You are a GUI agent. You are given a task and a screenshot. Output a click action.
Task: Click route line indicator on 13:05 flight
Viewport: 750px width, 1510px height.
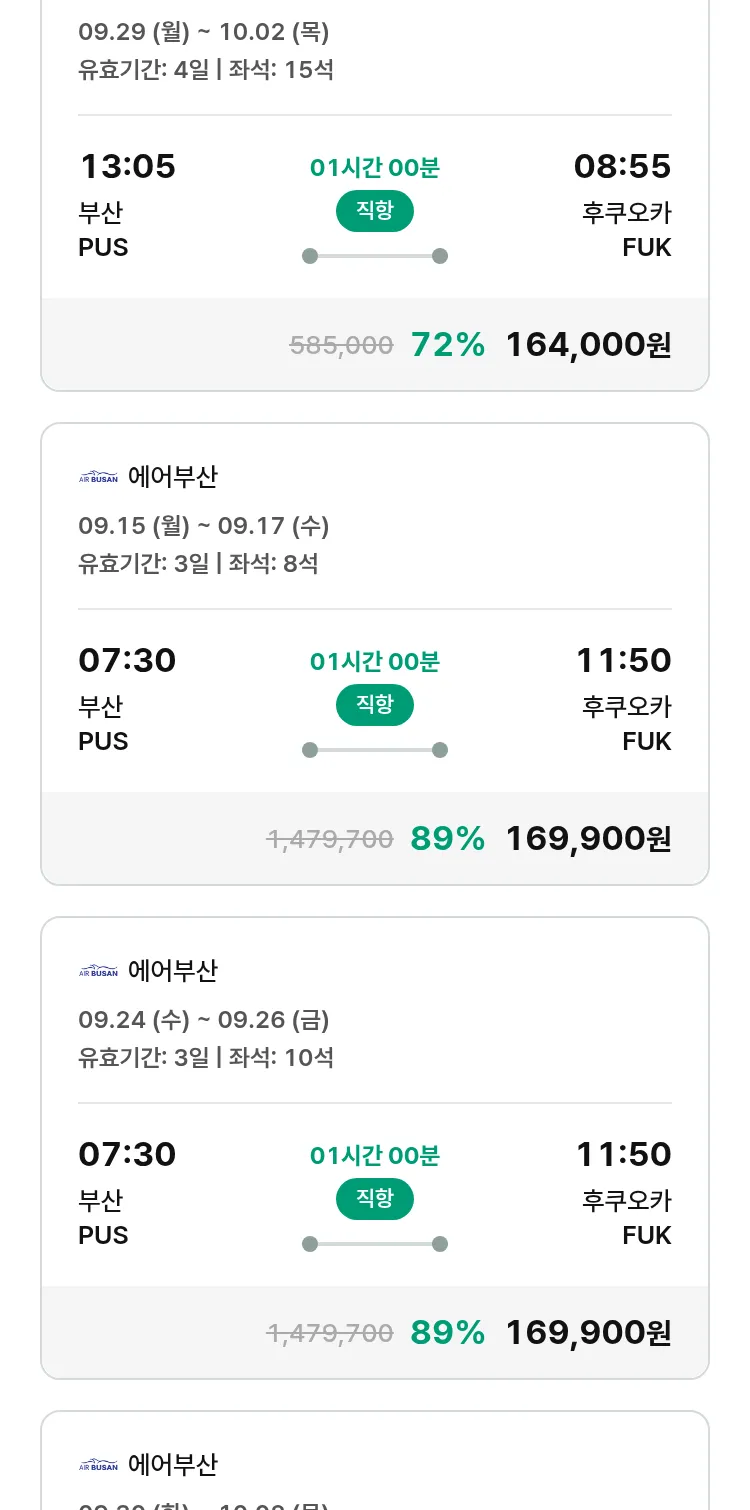[x=374, y=256]
